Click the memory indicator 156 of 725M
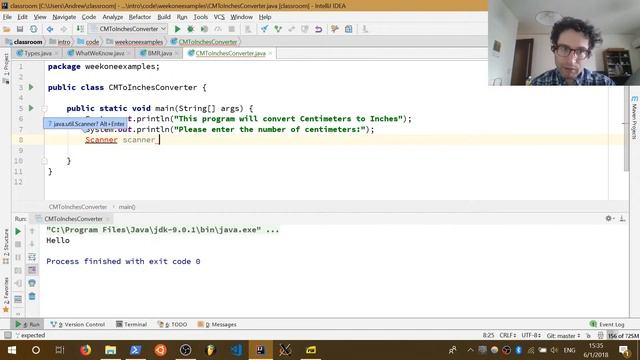The image size is (640, 360). pyautogui.click(x=623, y=336)
